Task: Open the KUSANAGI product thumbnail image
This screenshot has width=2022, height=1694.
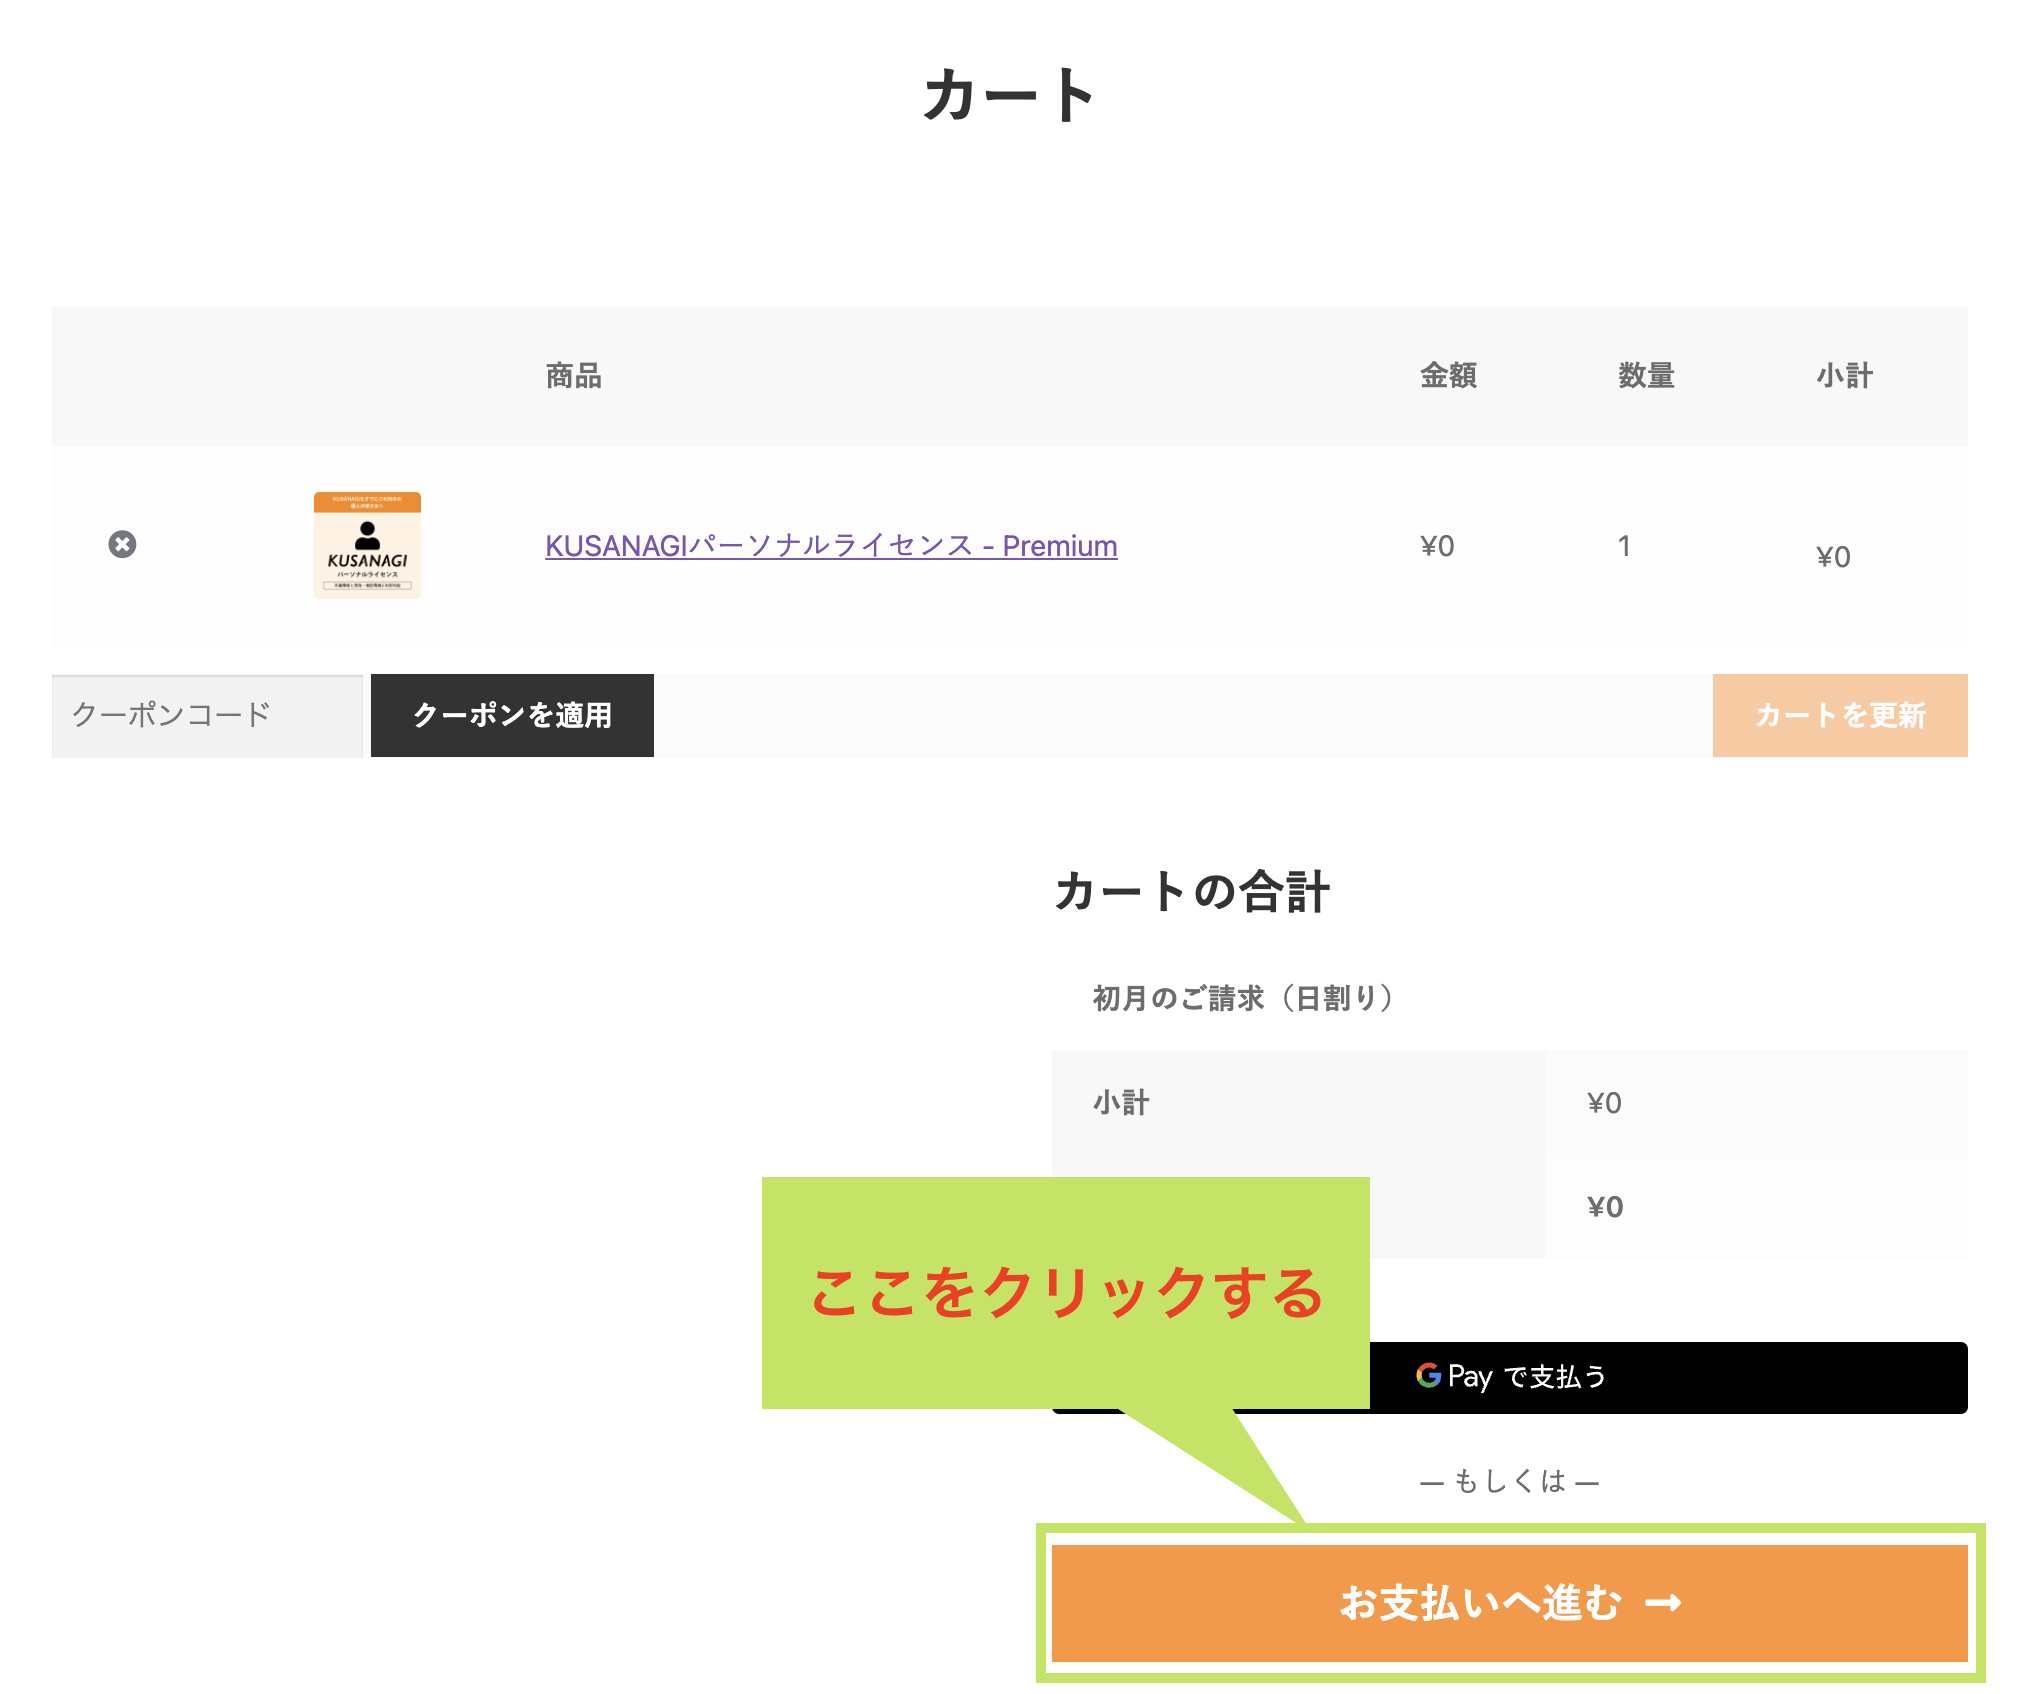Action: click(368, 545)
